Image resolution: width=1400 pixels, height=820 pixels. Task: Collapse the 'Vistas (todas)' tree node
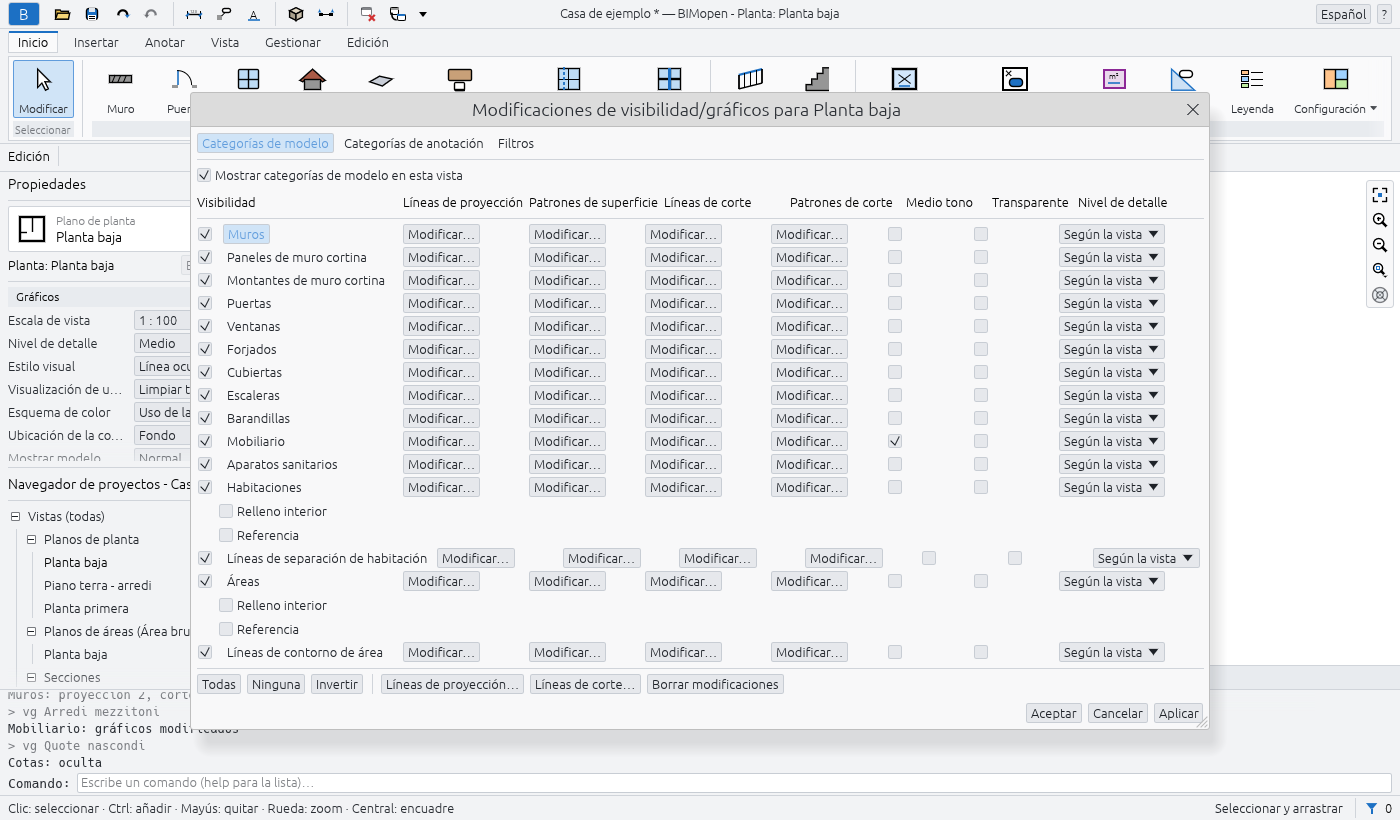click(x=16, y=517)
